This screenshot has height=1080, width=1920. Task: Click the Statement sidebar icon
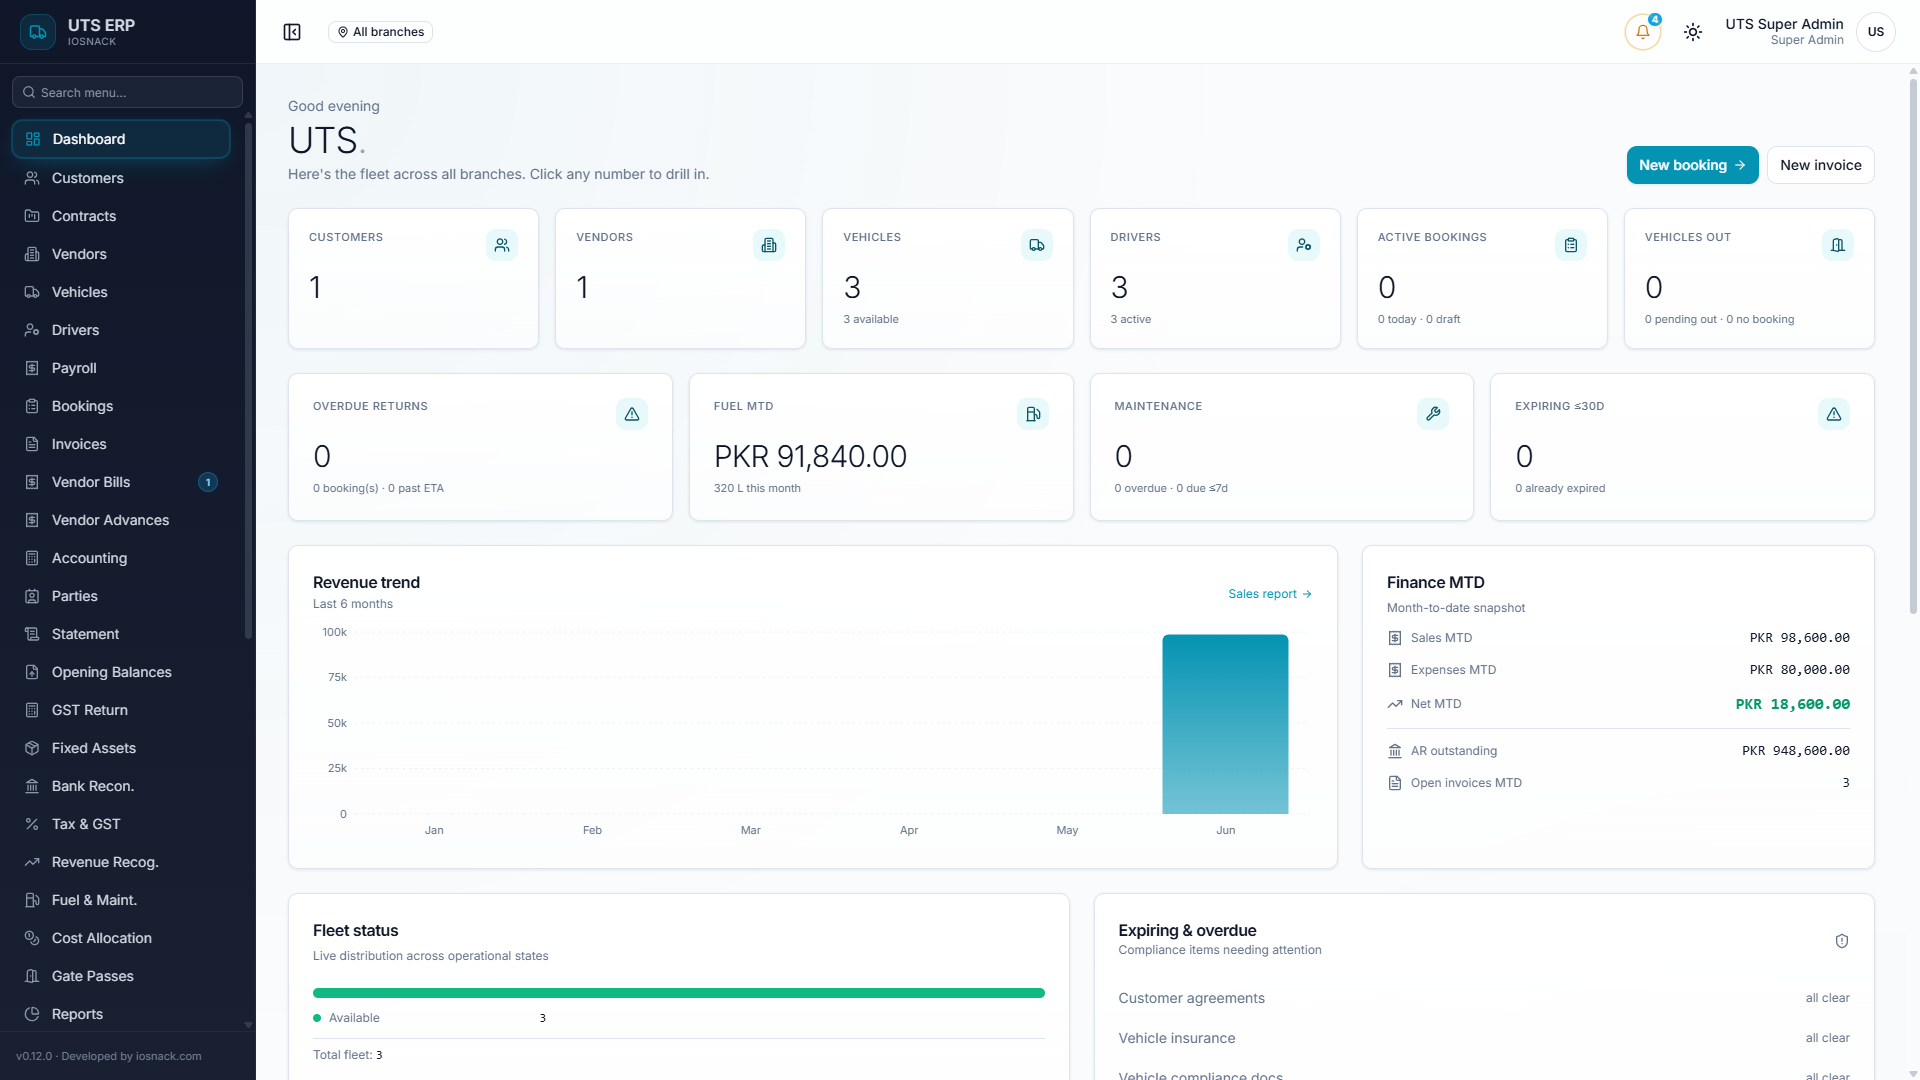(x=32, y=634)
